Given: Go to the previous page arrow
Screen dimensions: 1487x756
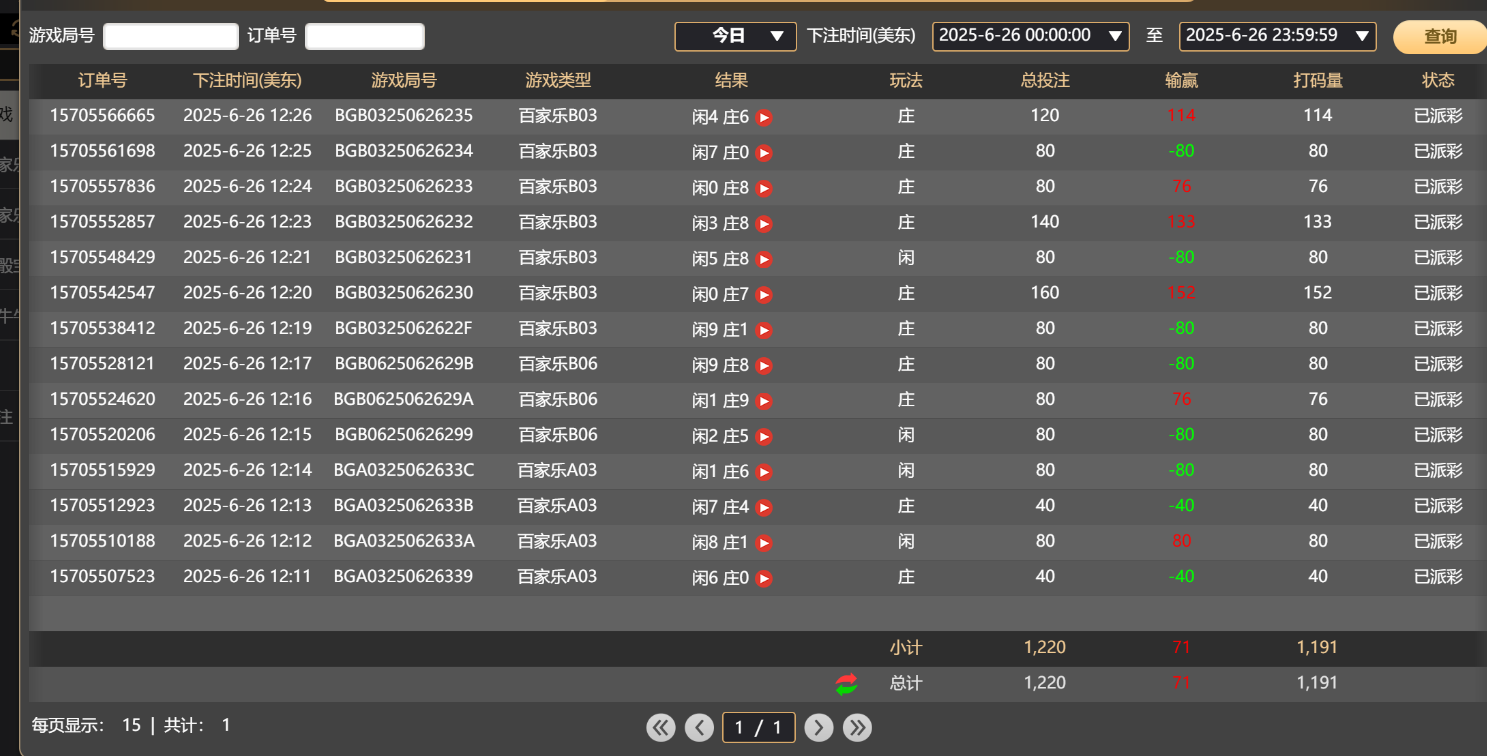Looking at the screenshot, I should (699, 727).
